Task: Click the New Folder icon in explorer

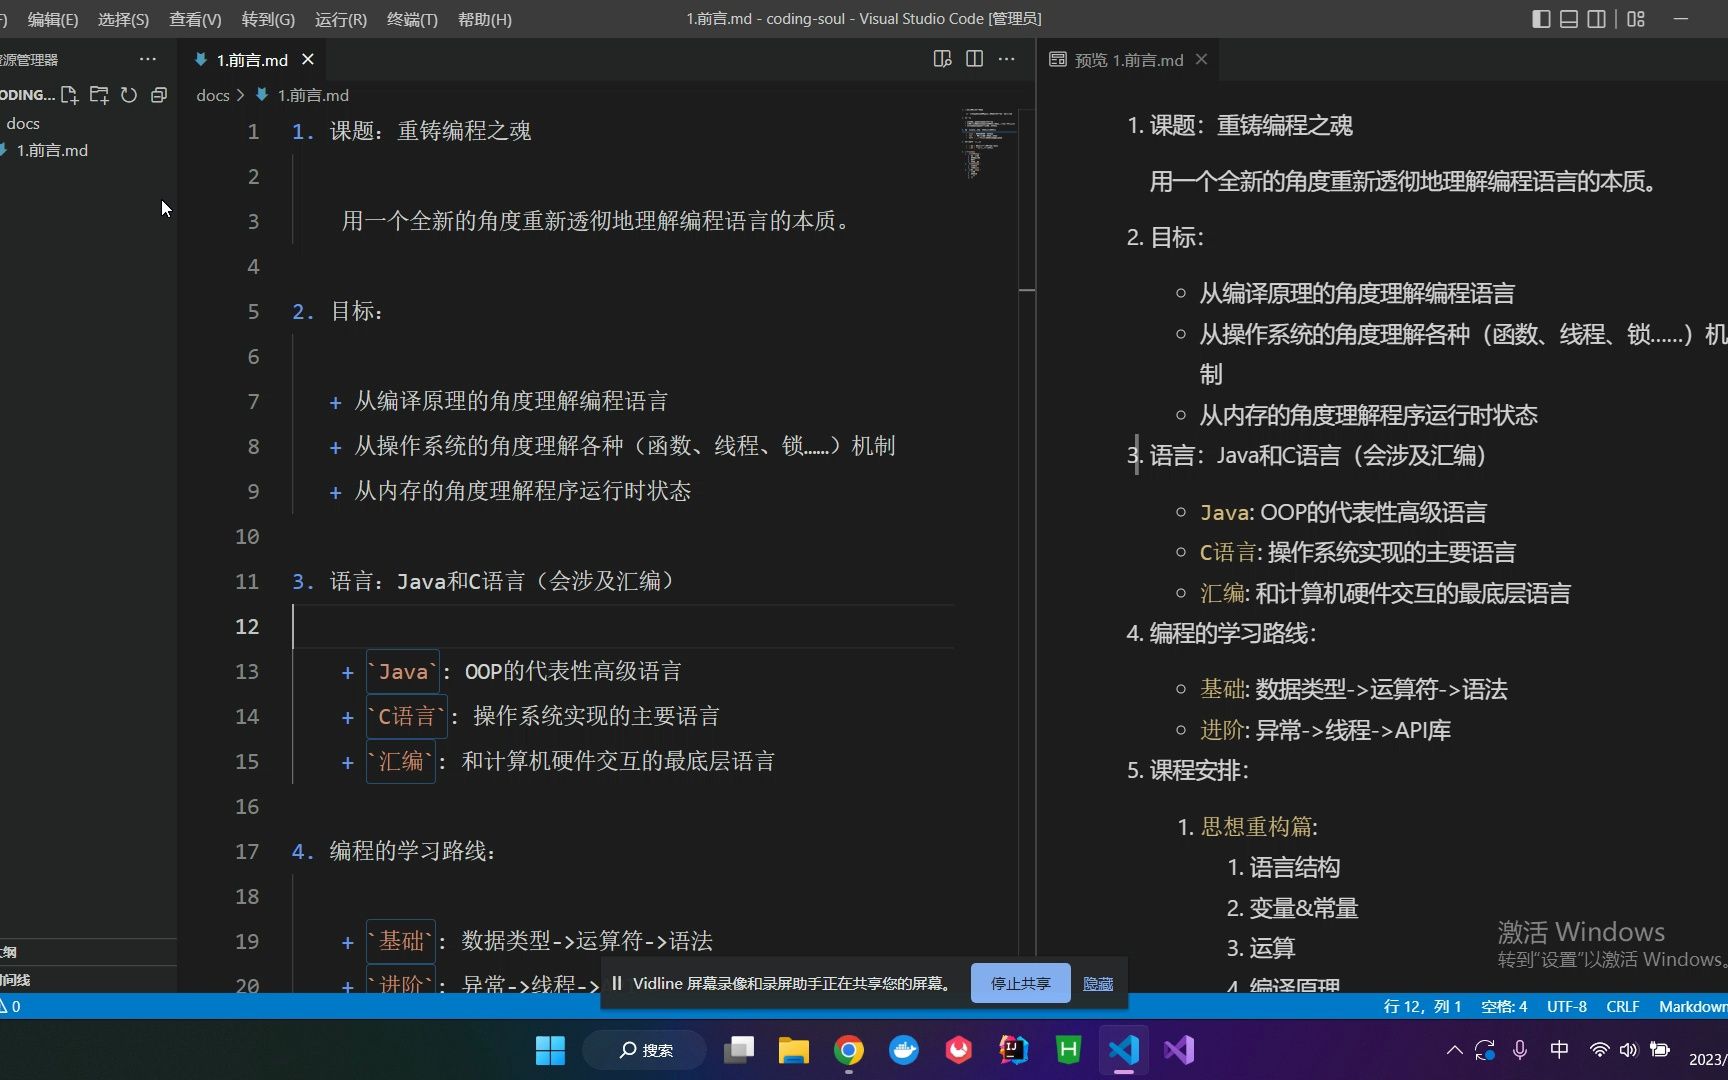Action: point(99,95)
